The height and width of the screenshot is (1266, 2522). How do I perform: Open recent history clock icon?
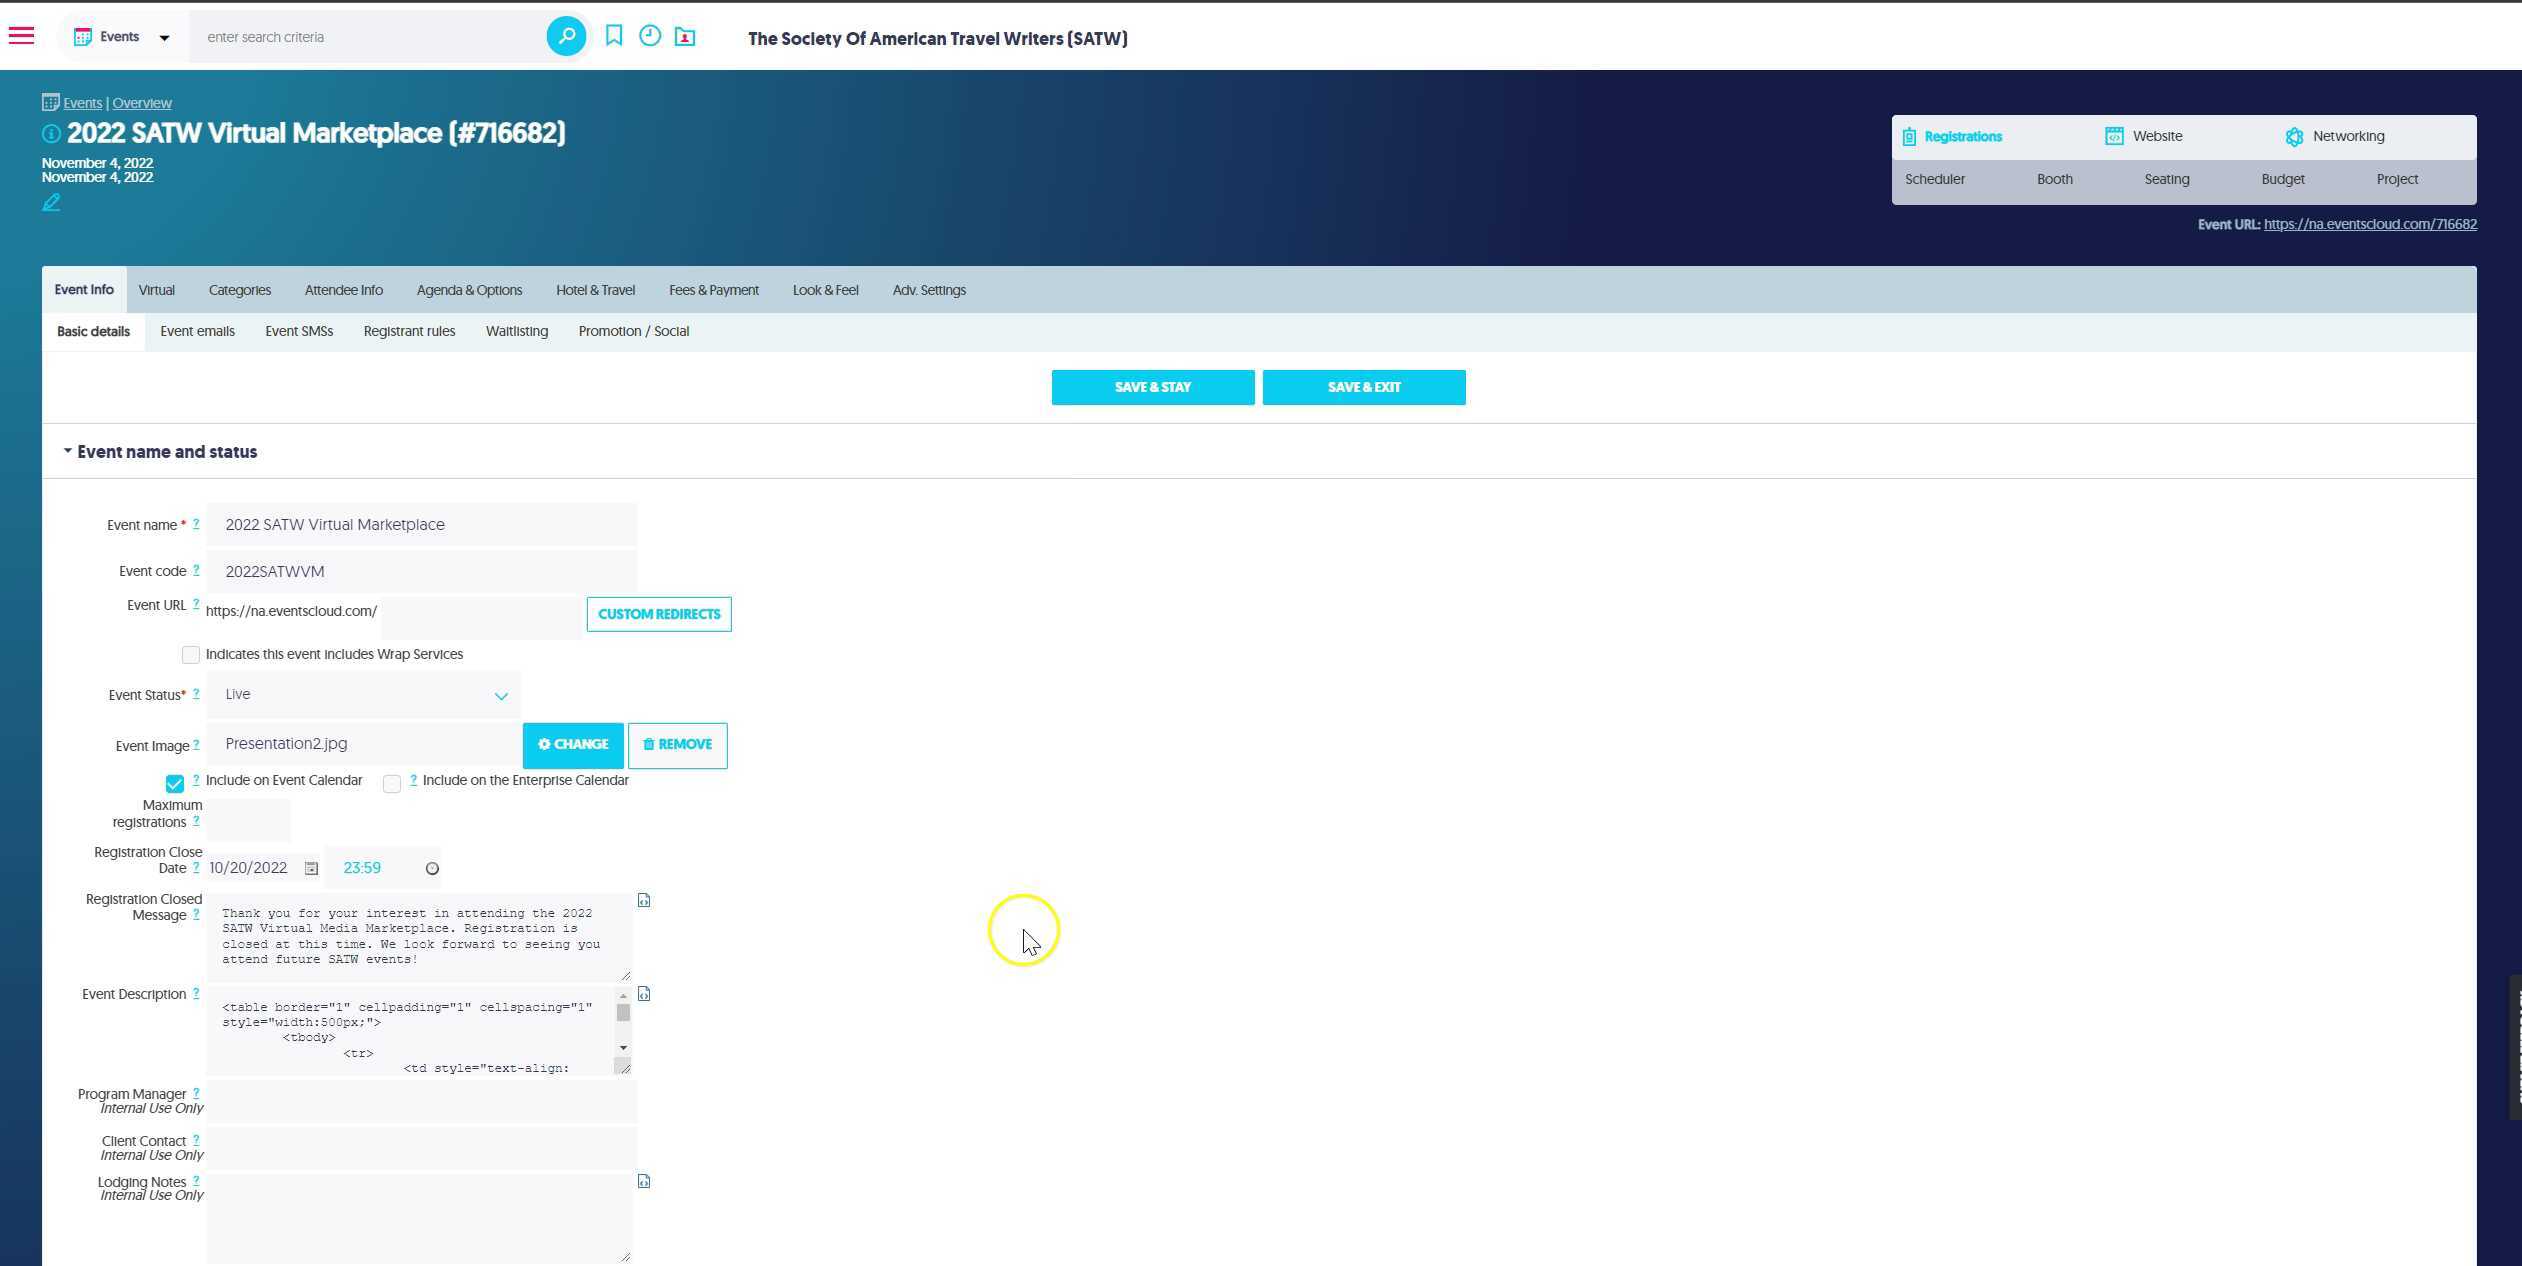pyautogui.click(x=650, y=36)
